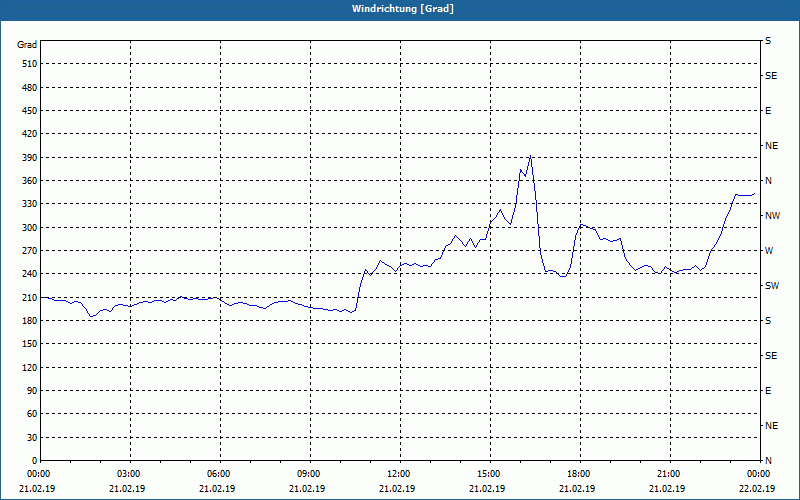
Task: Click the 480 y-axis value
Action: (x=30, y=87)
